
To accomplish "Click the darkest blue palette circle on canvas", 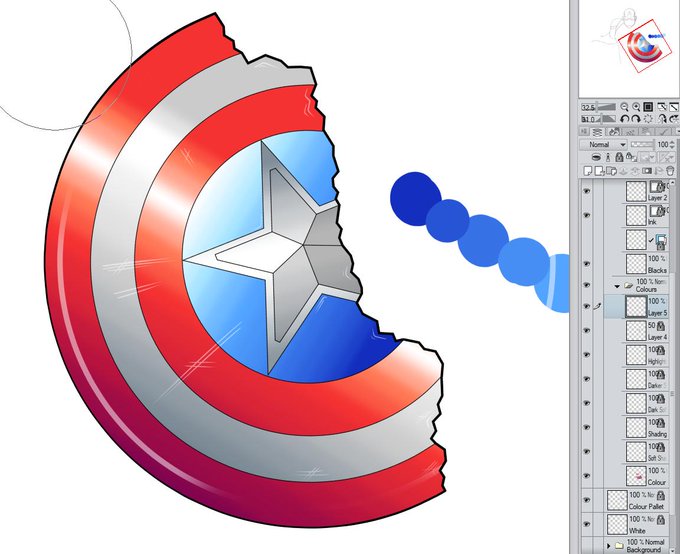I will pos(415,199).
